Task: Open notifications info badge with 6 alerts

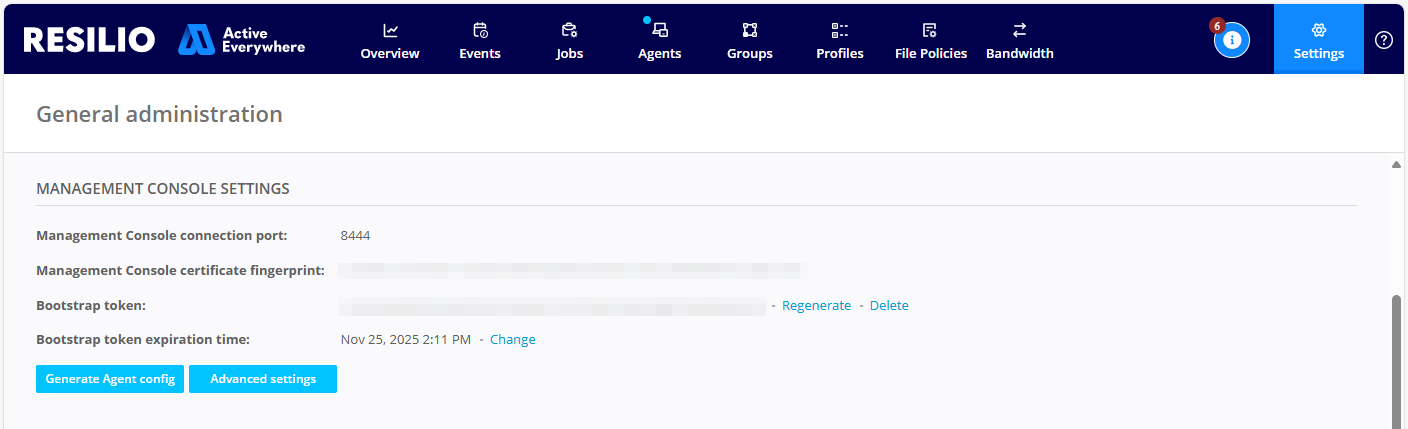Action: [x=1232, y=40]
